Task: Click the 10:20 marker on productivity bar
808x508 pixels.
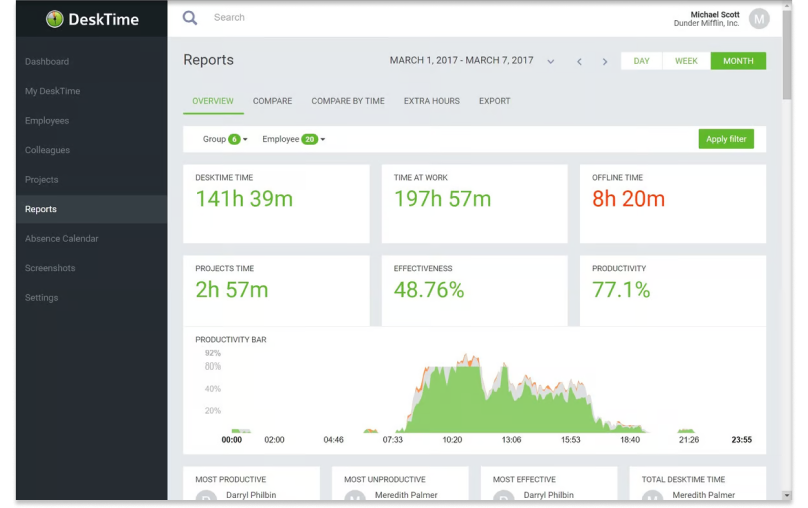Action: click(x=452, y=440)
